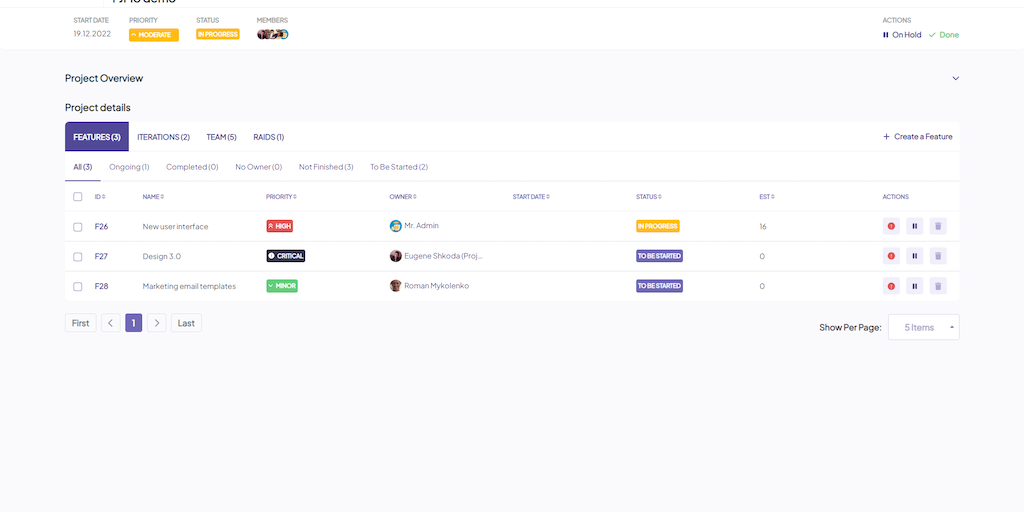Switch to the TEAM (5) tab
Image resolution: width=1024 pixels, height=512 pixels.
point(221,137)
